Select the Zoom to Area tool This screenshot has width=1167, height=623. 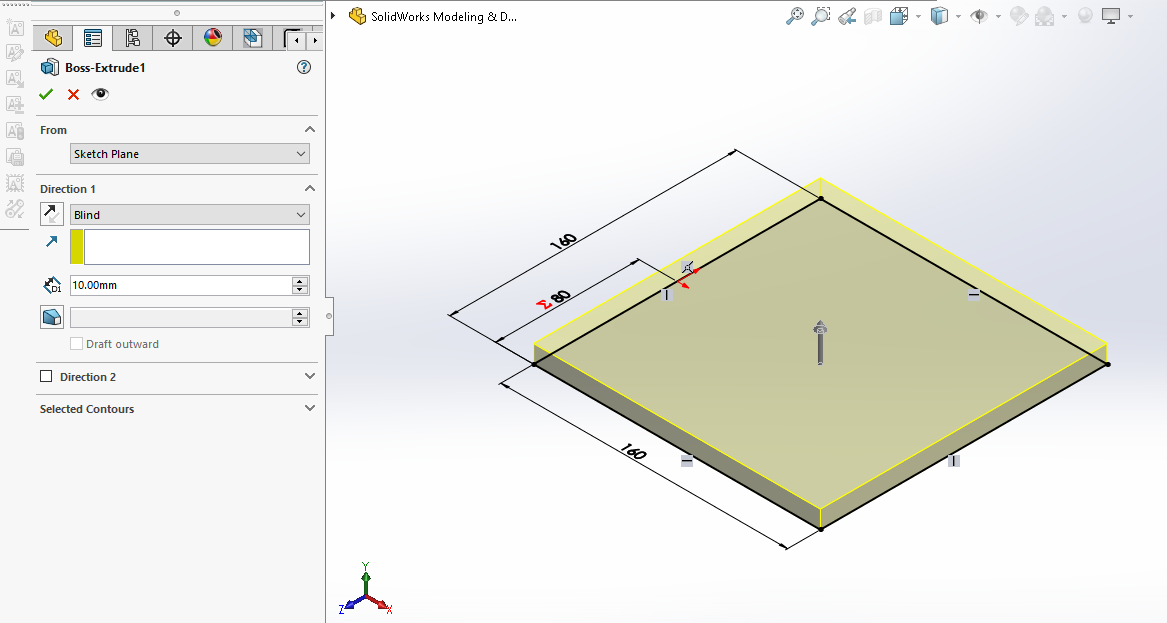[x=821, y=16]
